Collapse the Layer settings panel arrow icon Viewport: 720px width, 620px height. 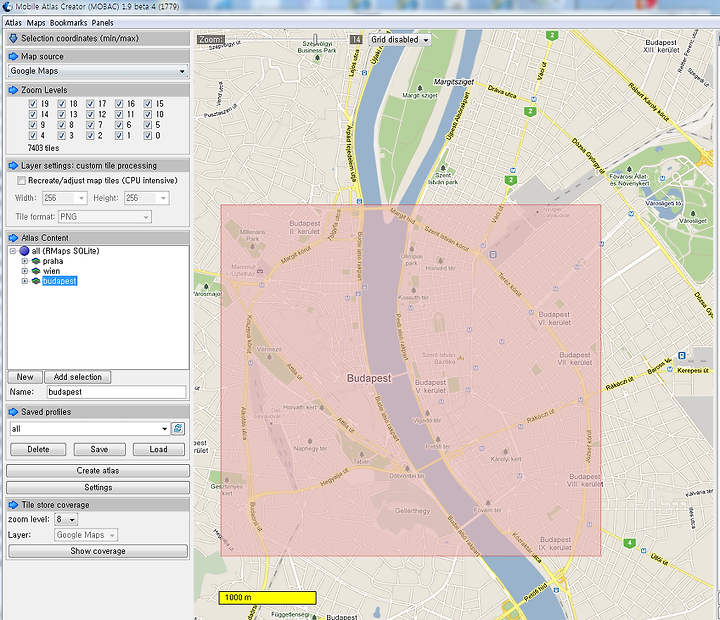[x=13, y=165]
